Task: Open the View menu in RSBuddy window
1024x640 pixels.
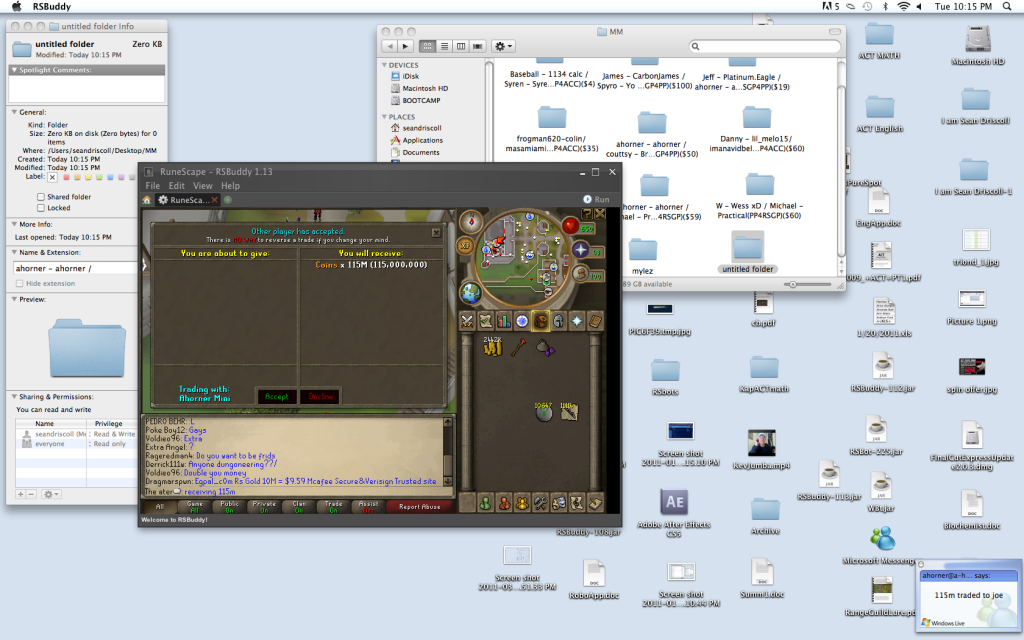Action: click(x=202, y=185)
